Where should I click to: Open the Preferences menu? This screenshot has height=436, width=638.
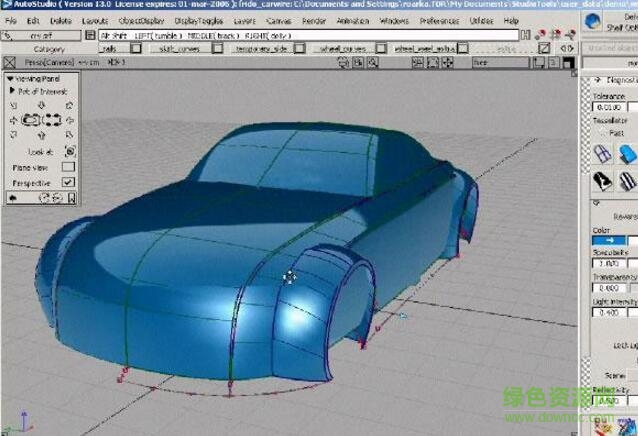439,21
